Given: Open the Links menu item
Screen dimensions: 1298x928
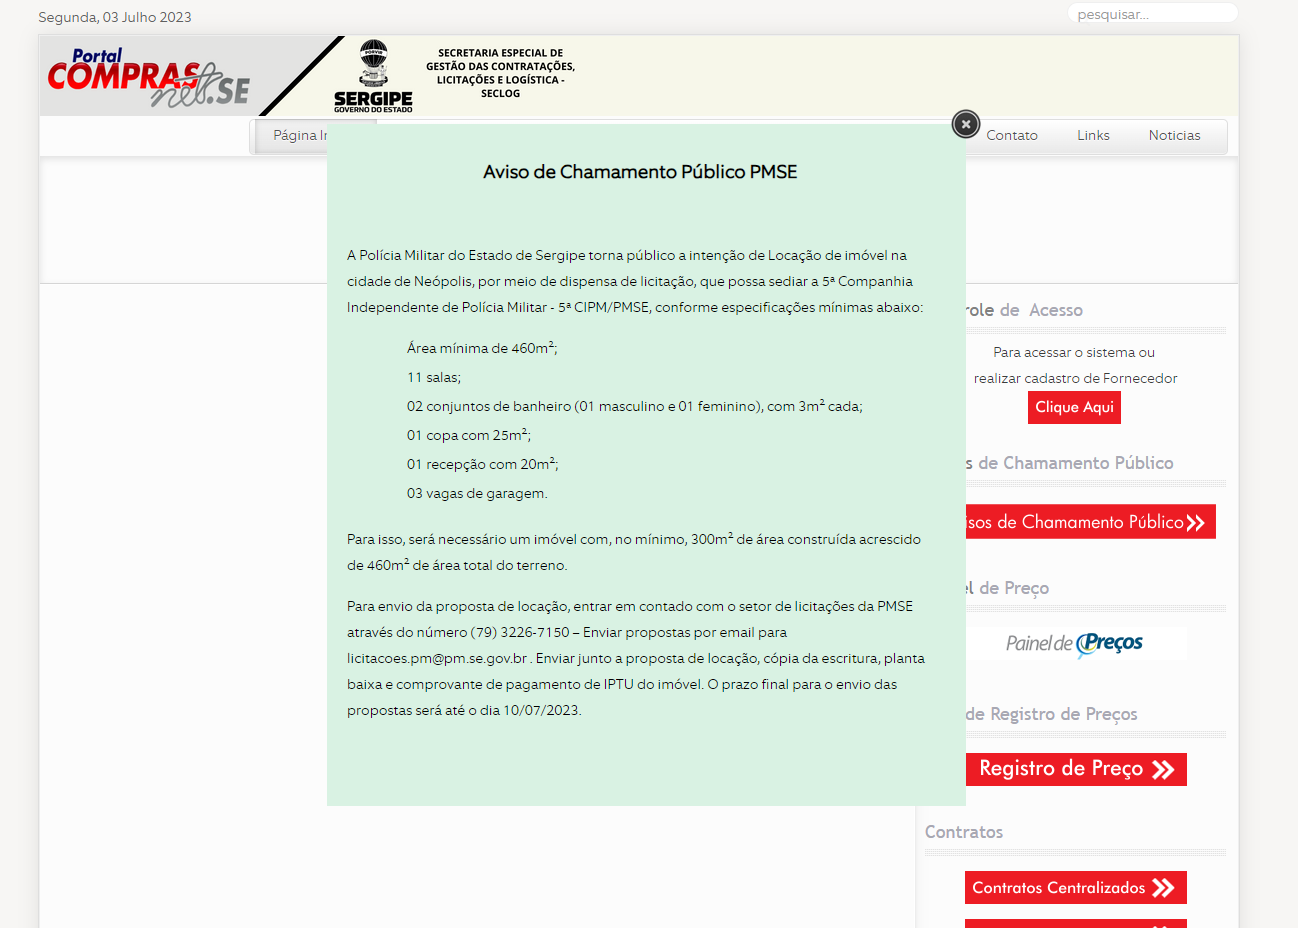Looking at the screenshot, I should (1093, 136).
